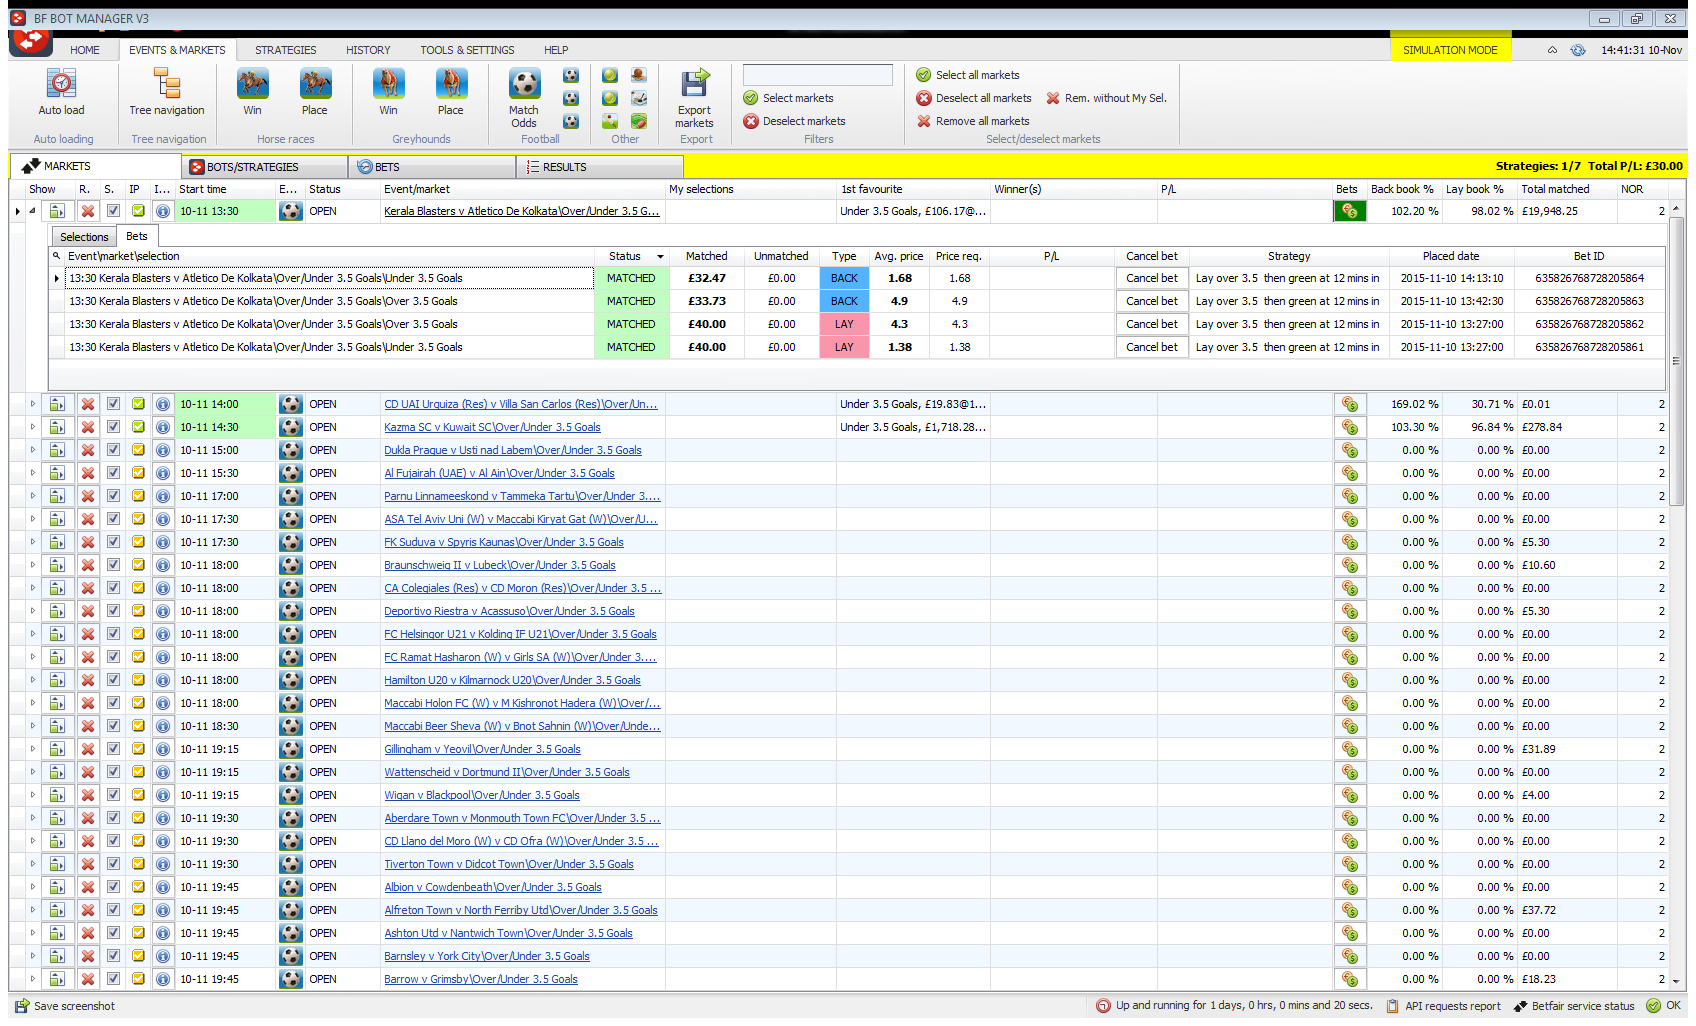Click into the market filter text field

coord(818,75)
